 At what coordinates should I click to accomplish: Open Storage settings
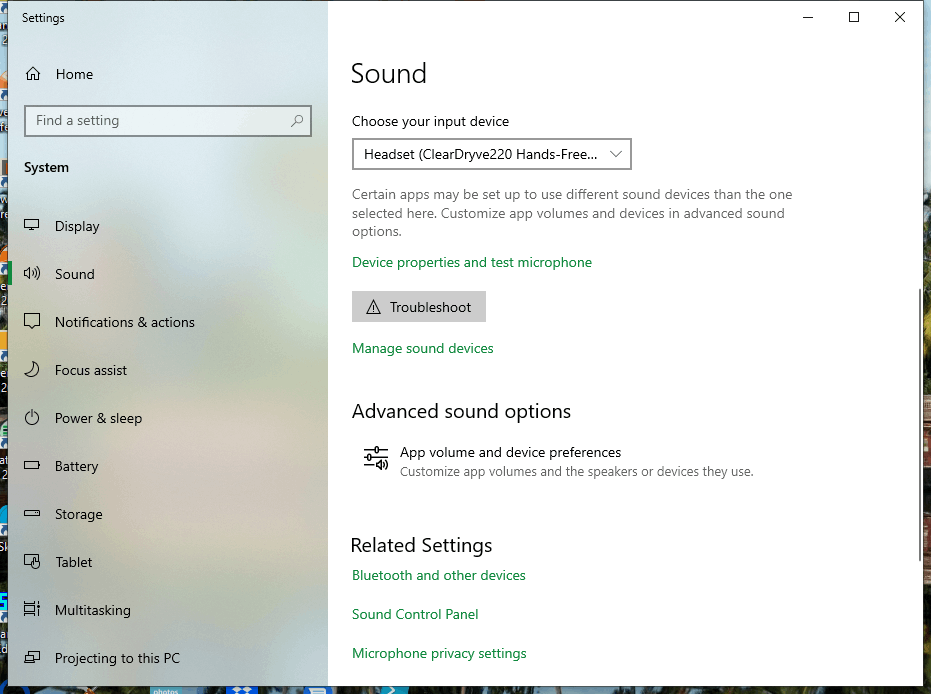(168, 515)
